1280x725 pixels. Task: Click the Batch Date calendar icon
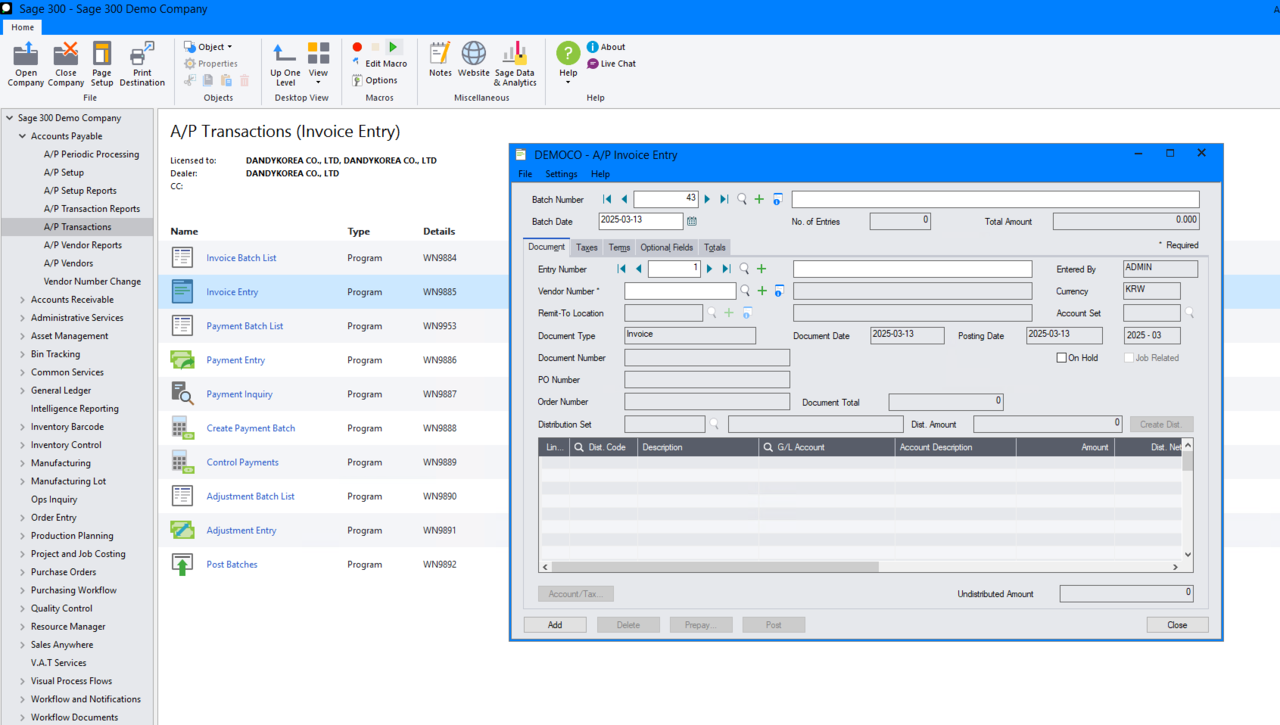692,221
